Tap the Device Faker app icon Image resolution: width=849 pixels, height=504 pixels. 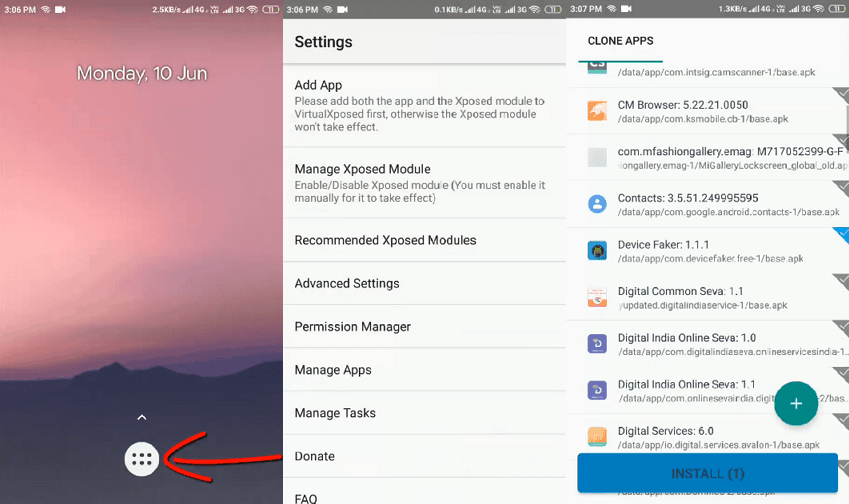(597, 251)
